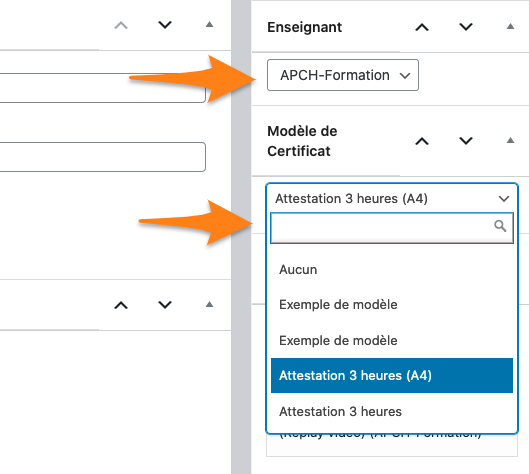Move Enseignant panel up

[x=422, y=27]
